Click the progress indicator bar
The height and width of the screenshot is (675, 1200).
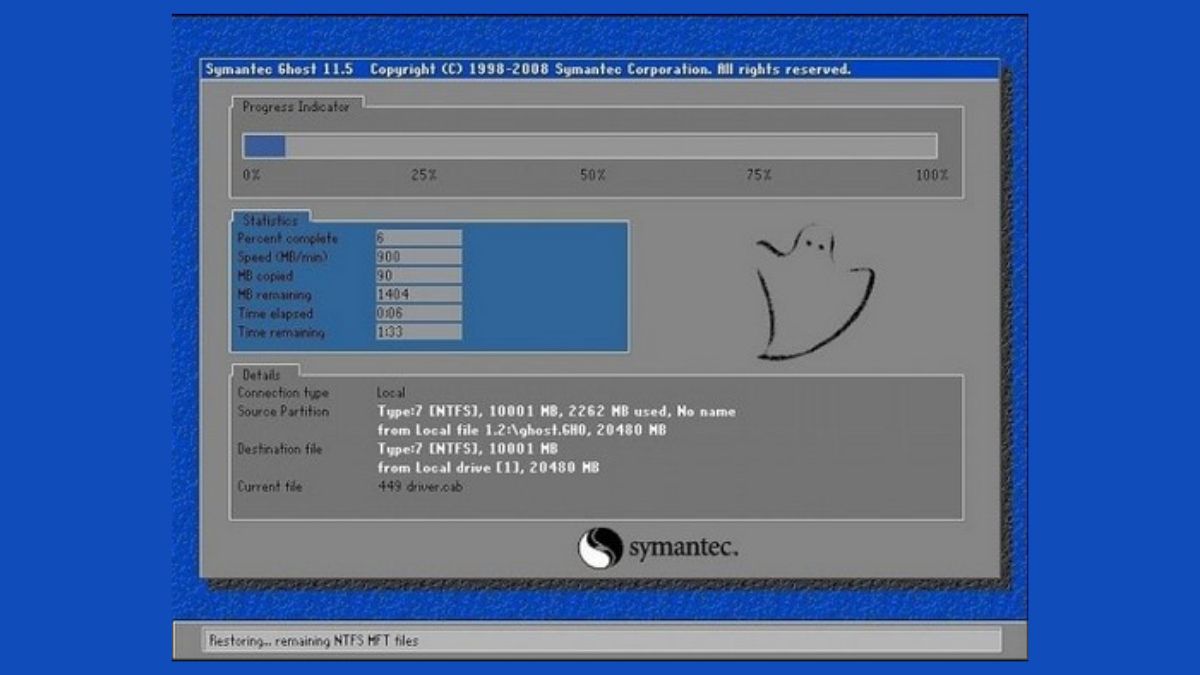click(x=590, y=146)
